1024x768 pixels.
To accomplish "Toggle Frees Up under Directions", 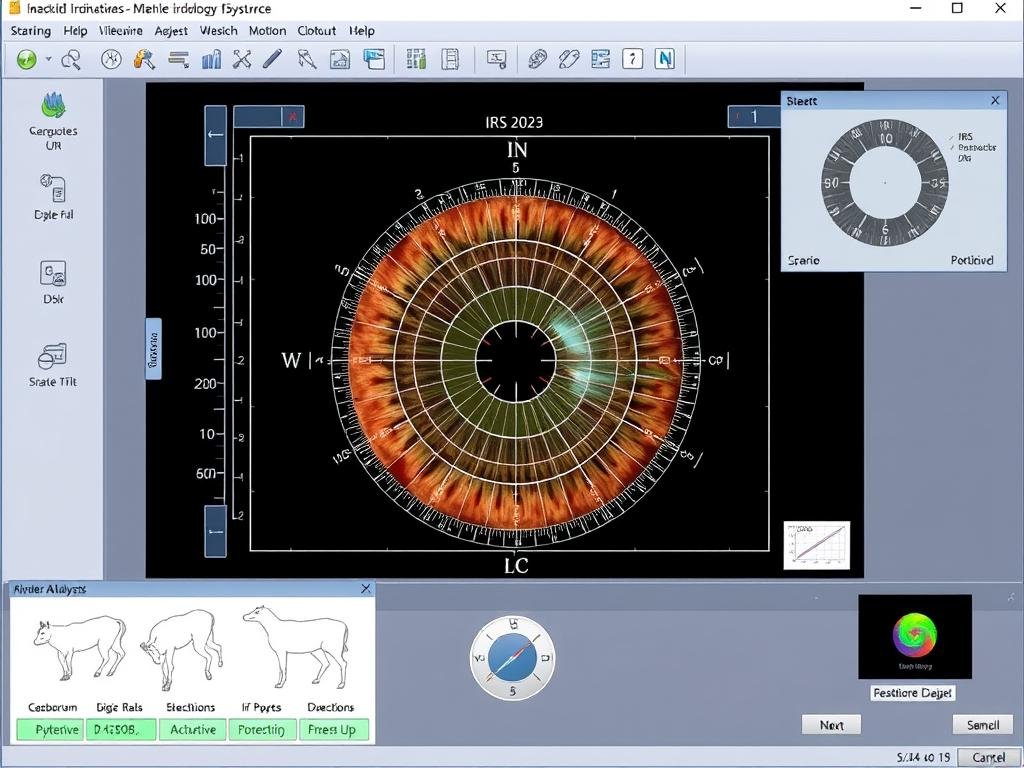I will click(334, 730).
